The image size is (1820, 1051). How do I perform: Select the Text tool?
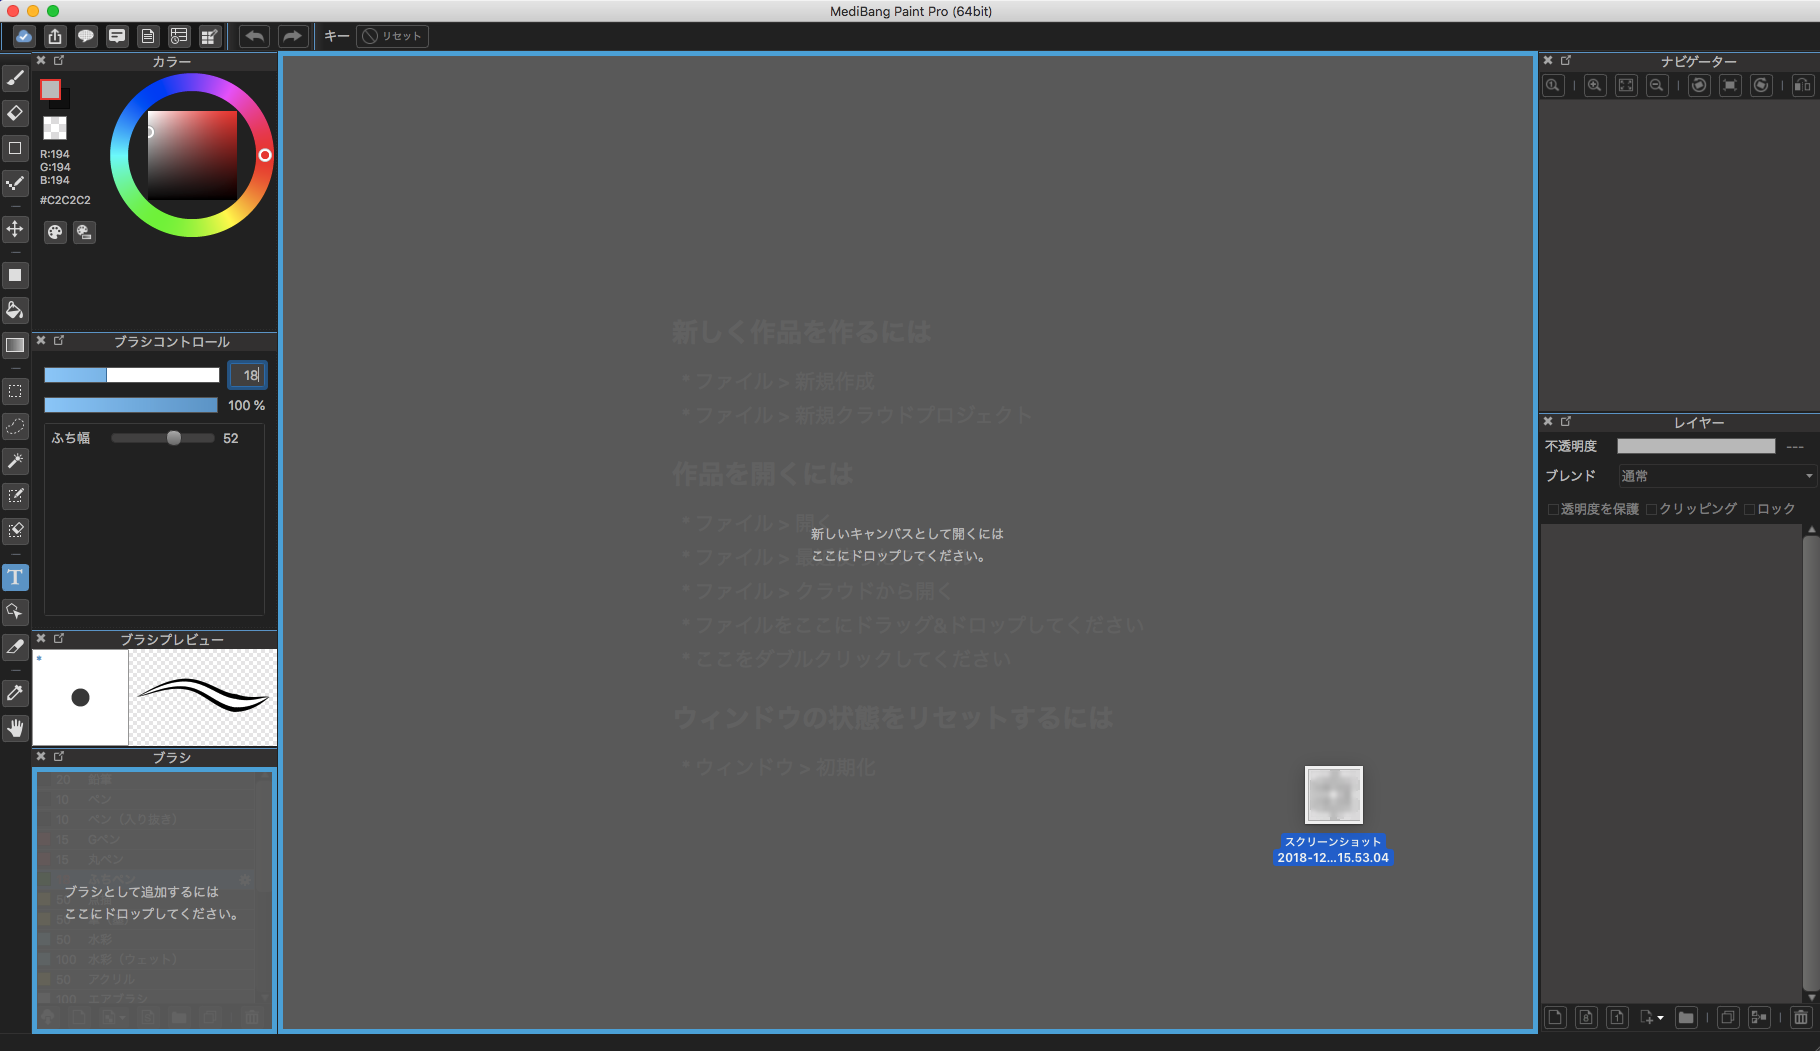(15, 577)
